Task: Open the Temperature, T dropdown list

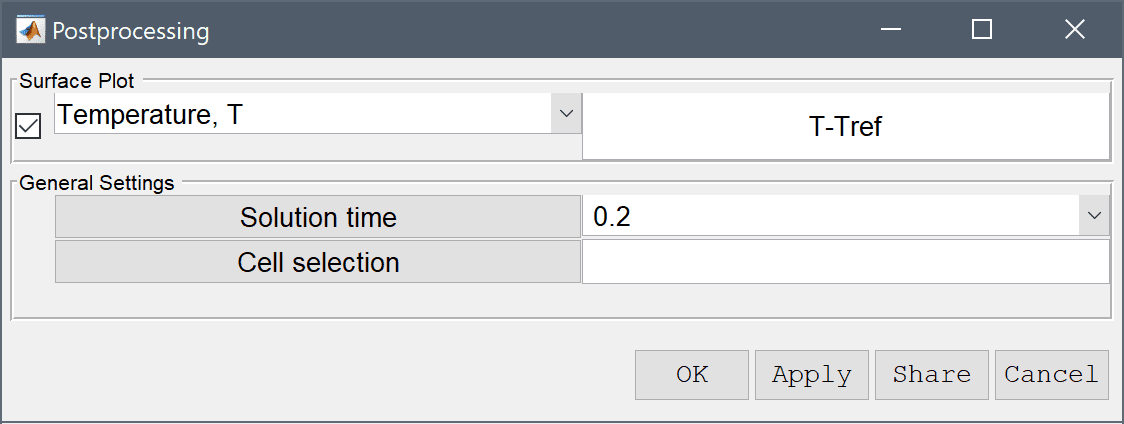Action: 318,113
